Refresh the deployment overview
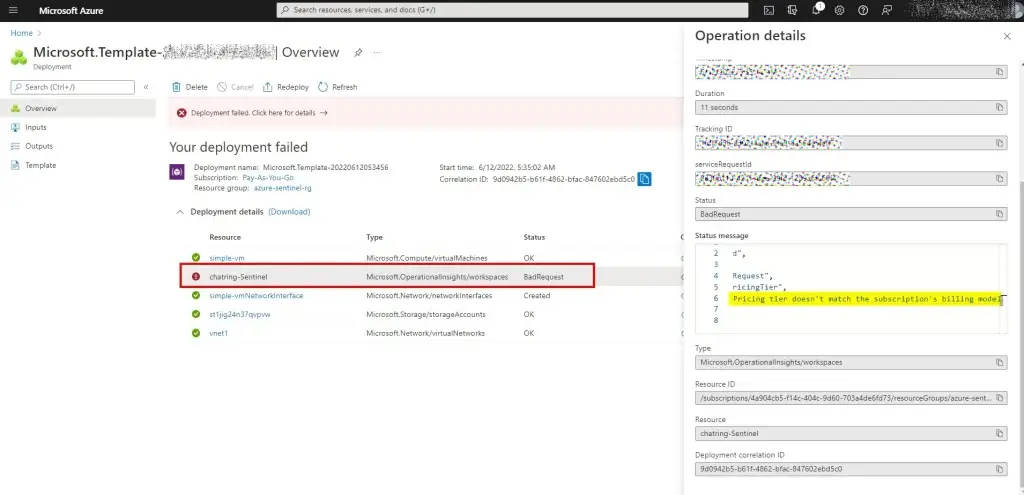Image resolution: width=1024 pixels, height=495 pixels. (x=338, y=87)
